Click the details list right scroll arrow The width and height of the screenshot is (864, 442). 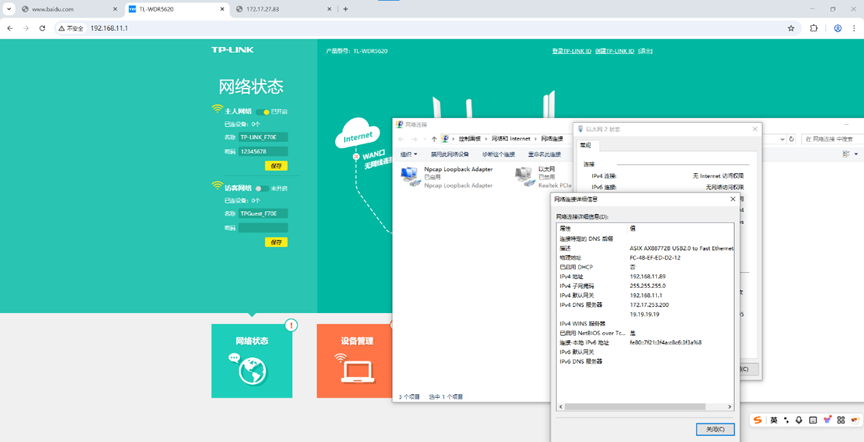click(730, 407)
